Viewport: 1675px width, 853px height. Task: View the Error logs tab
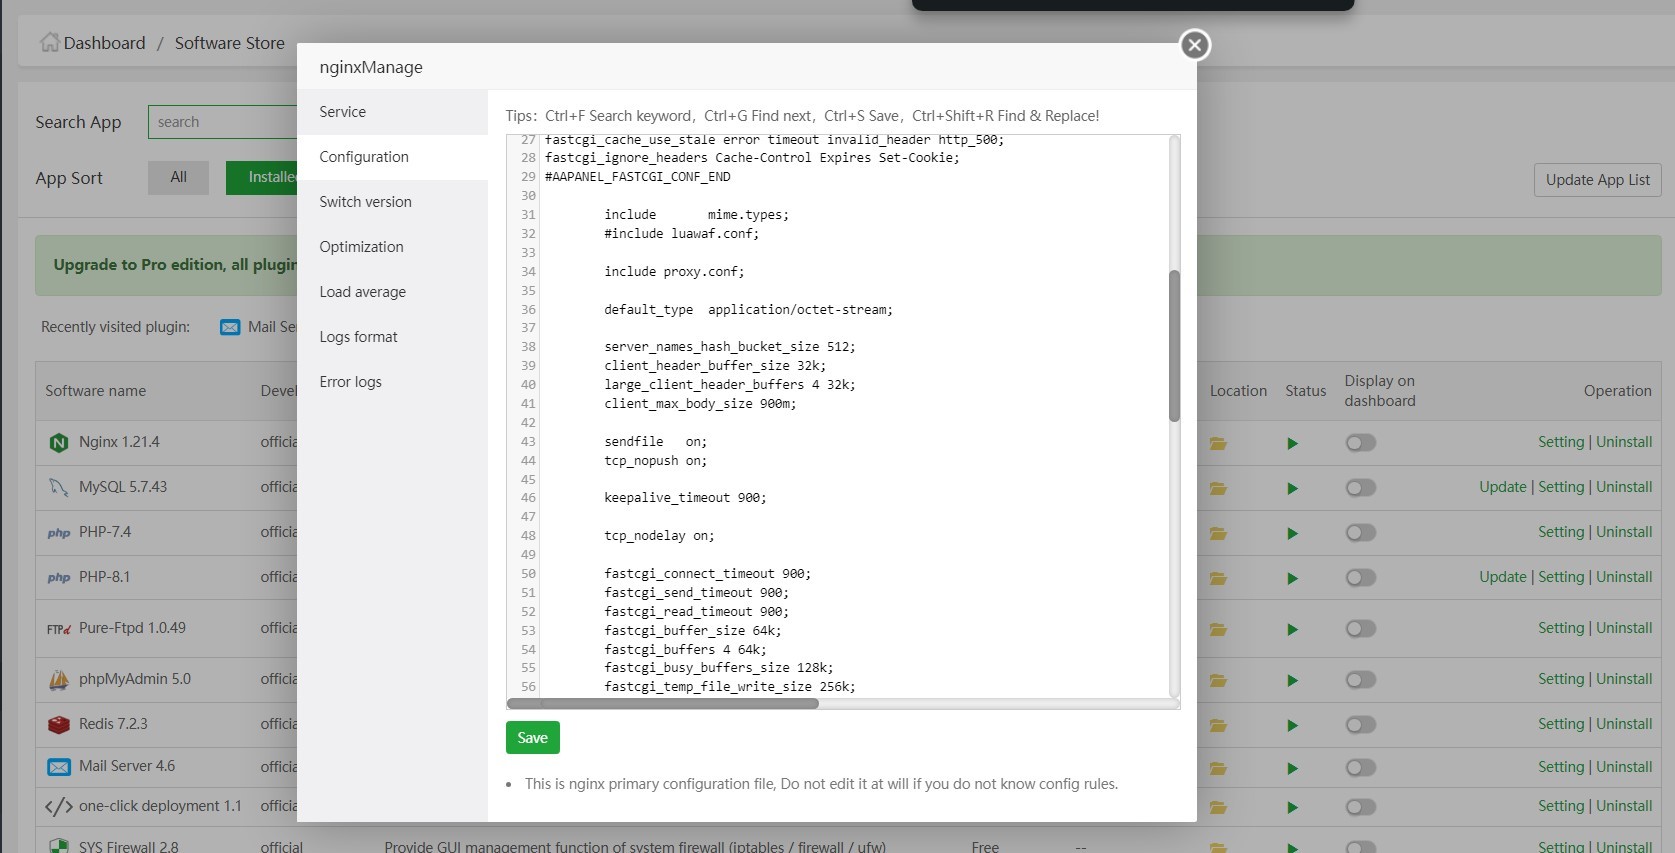[392, 382]
